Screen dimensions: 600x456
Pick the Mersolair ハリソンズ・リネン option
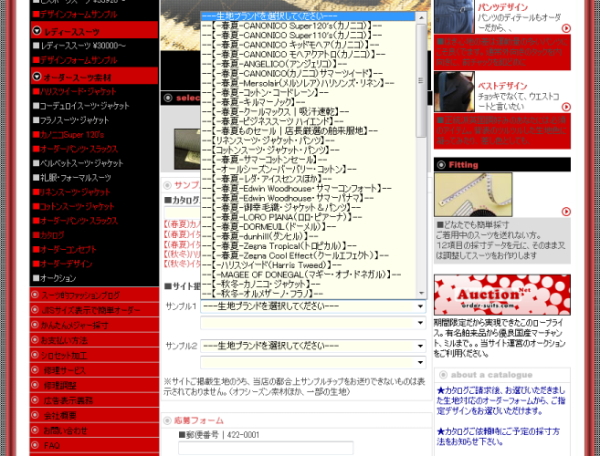coord(308,83)
